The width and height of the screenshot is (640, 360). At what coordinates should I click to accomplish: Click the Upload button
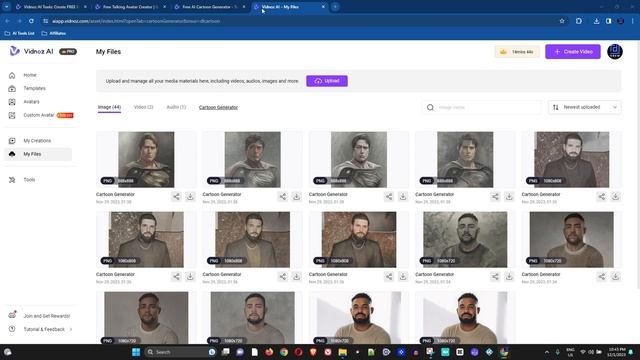tap(327, 81)
